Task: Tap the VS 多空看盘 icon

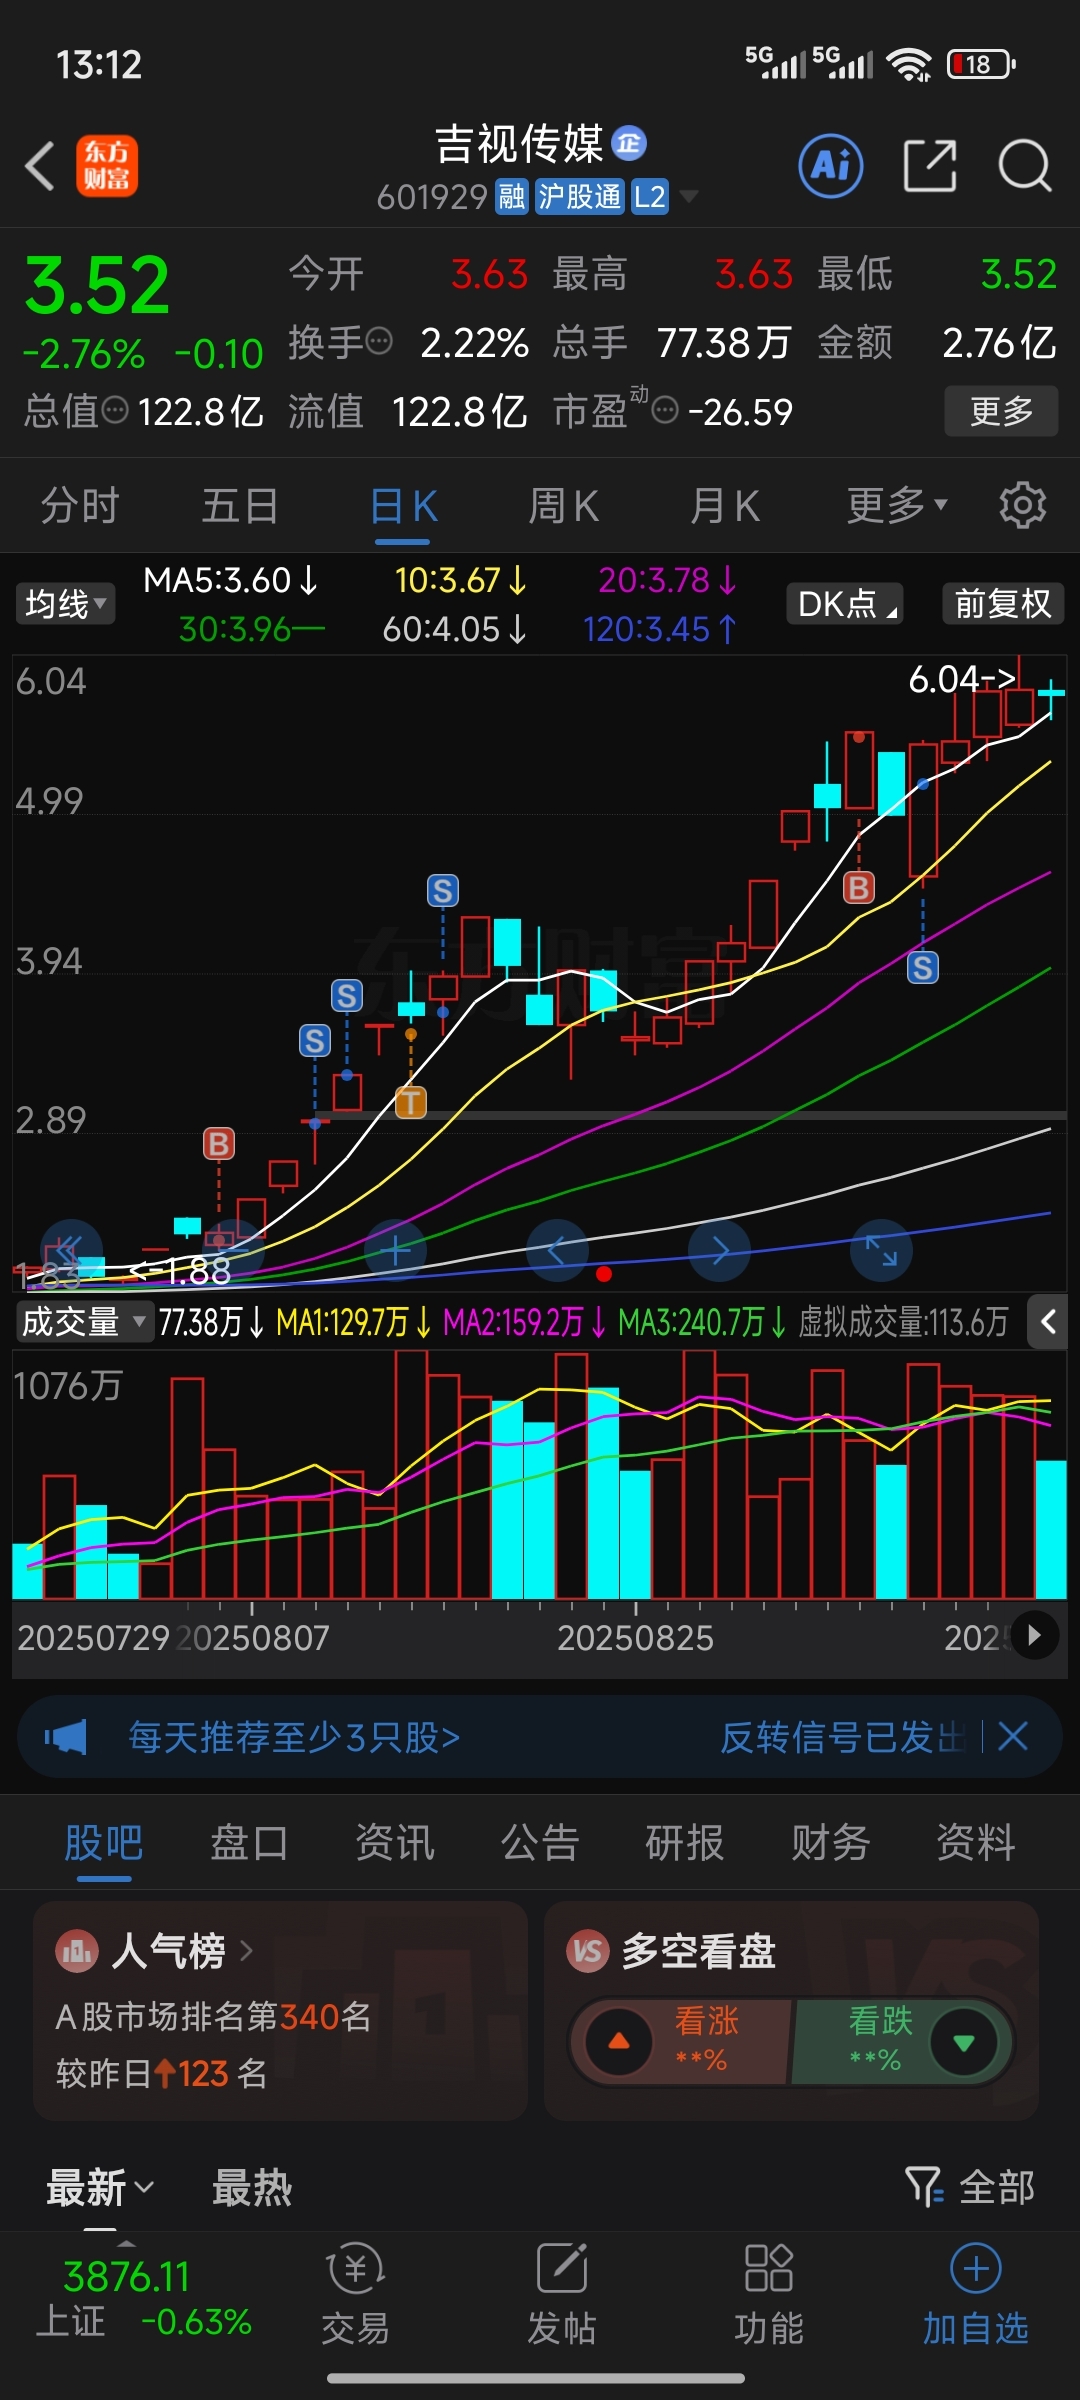Action: (588, 1951)
